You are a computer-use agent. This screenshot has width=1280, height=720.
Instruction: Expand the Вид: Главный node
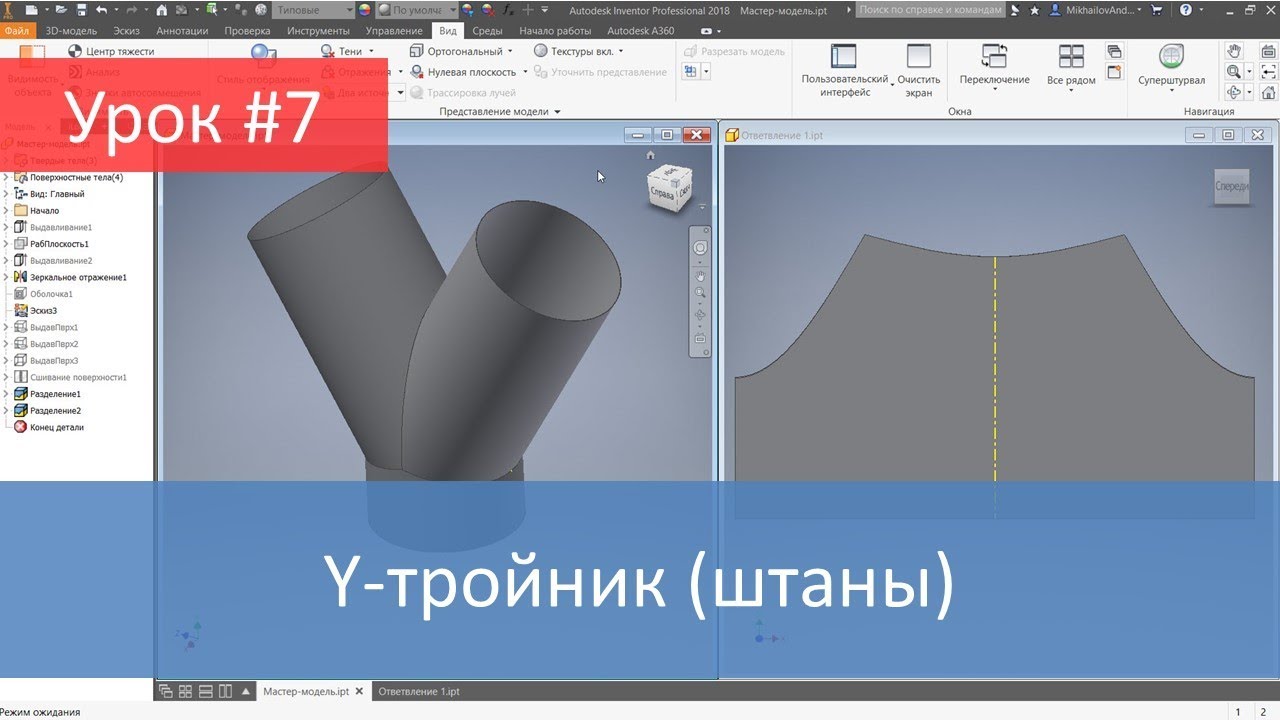(6, 194)
